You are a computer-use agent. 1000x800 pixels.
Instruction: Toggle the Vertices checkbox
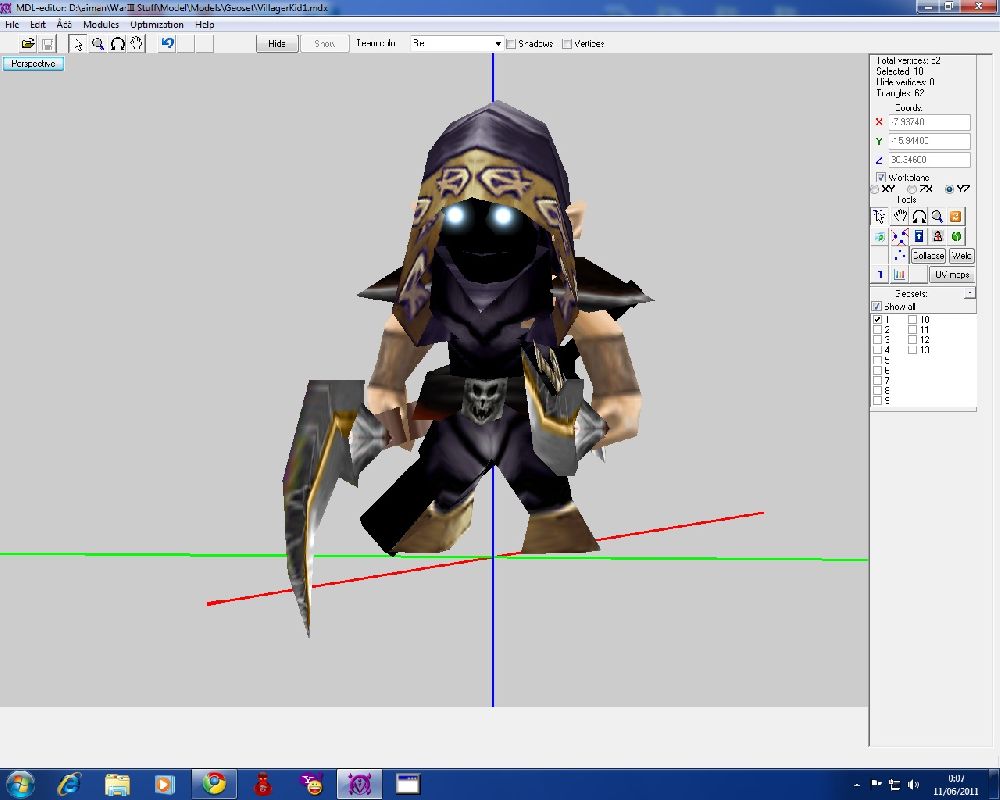click(567, 44)
